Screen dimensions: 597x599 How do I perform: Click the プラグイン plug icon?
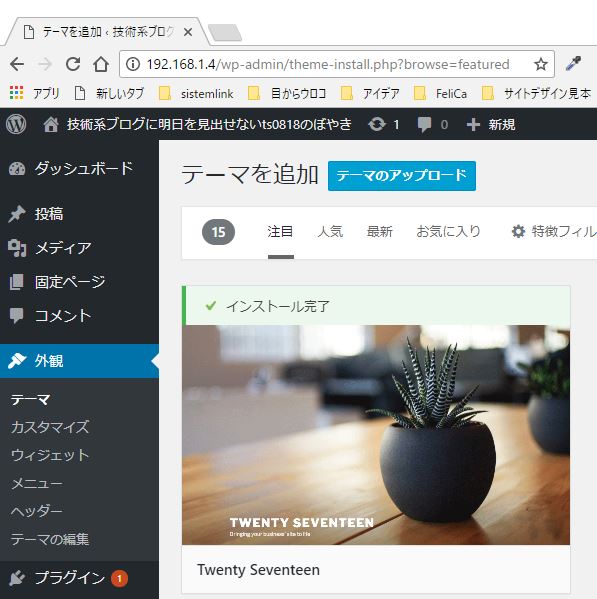(x=17, y=578)
